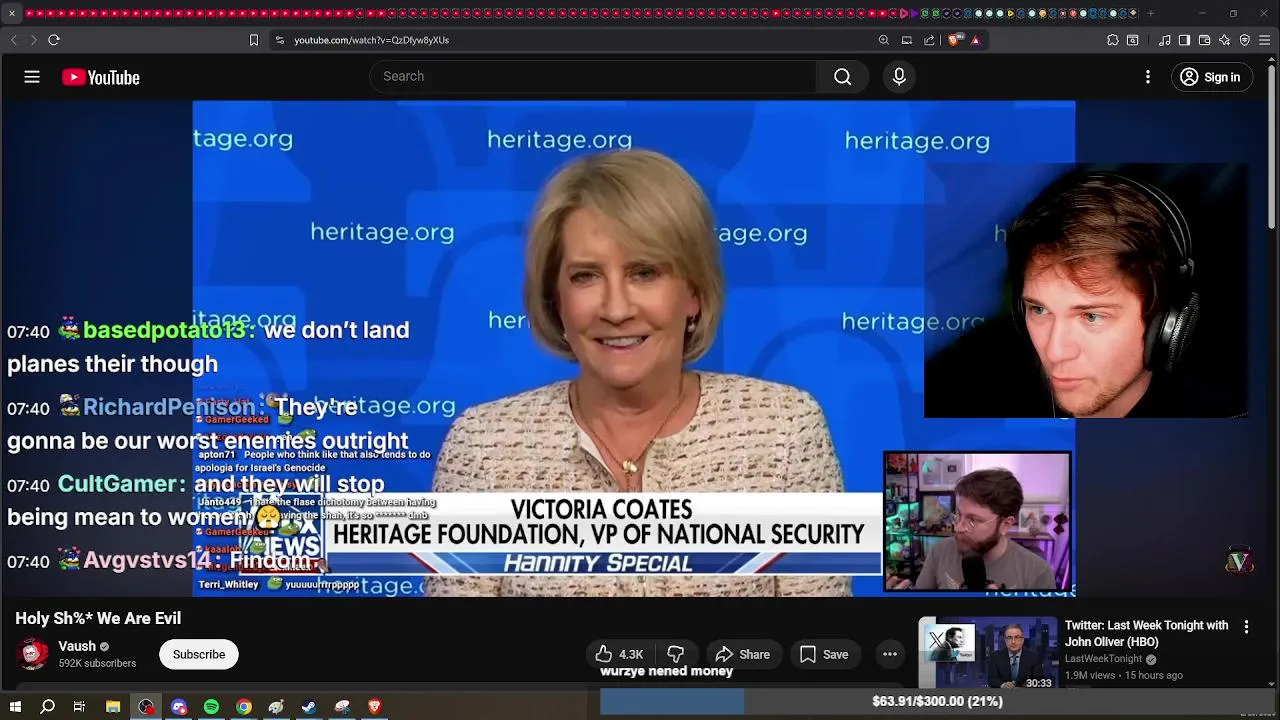Toggle the browser sidebar panel
Viewport: 1280px width, 720px height.
point(1184,40)
